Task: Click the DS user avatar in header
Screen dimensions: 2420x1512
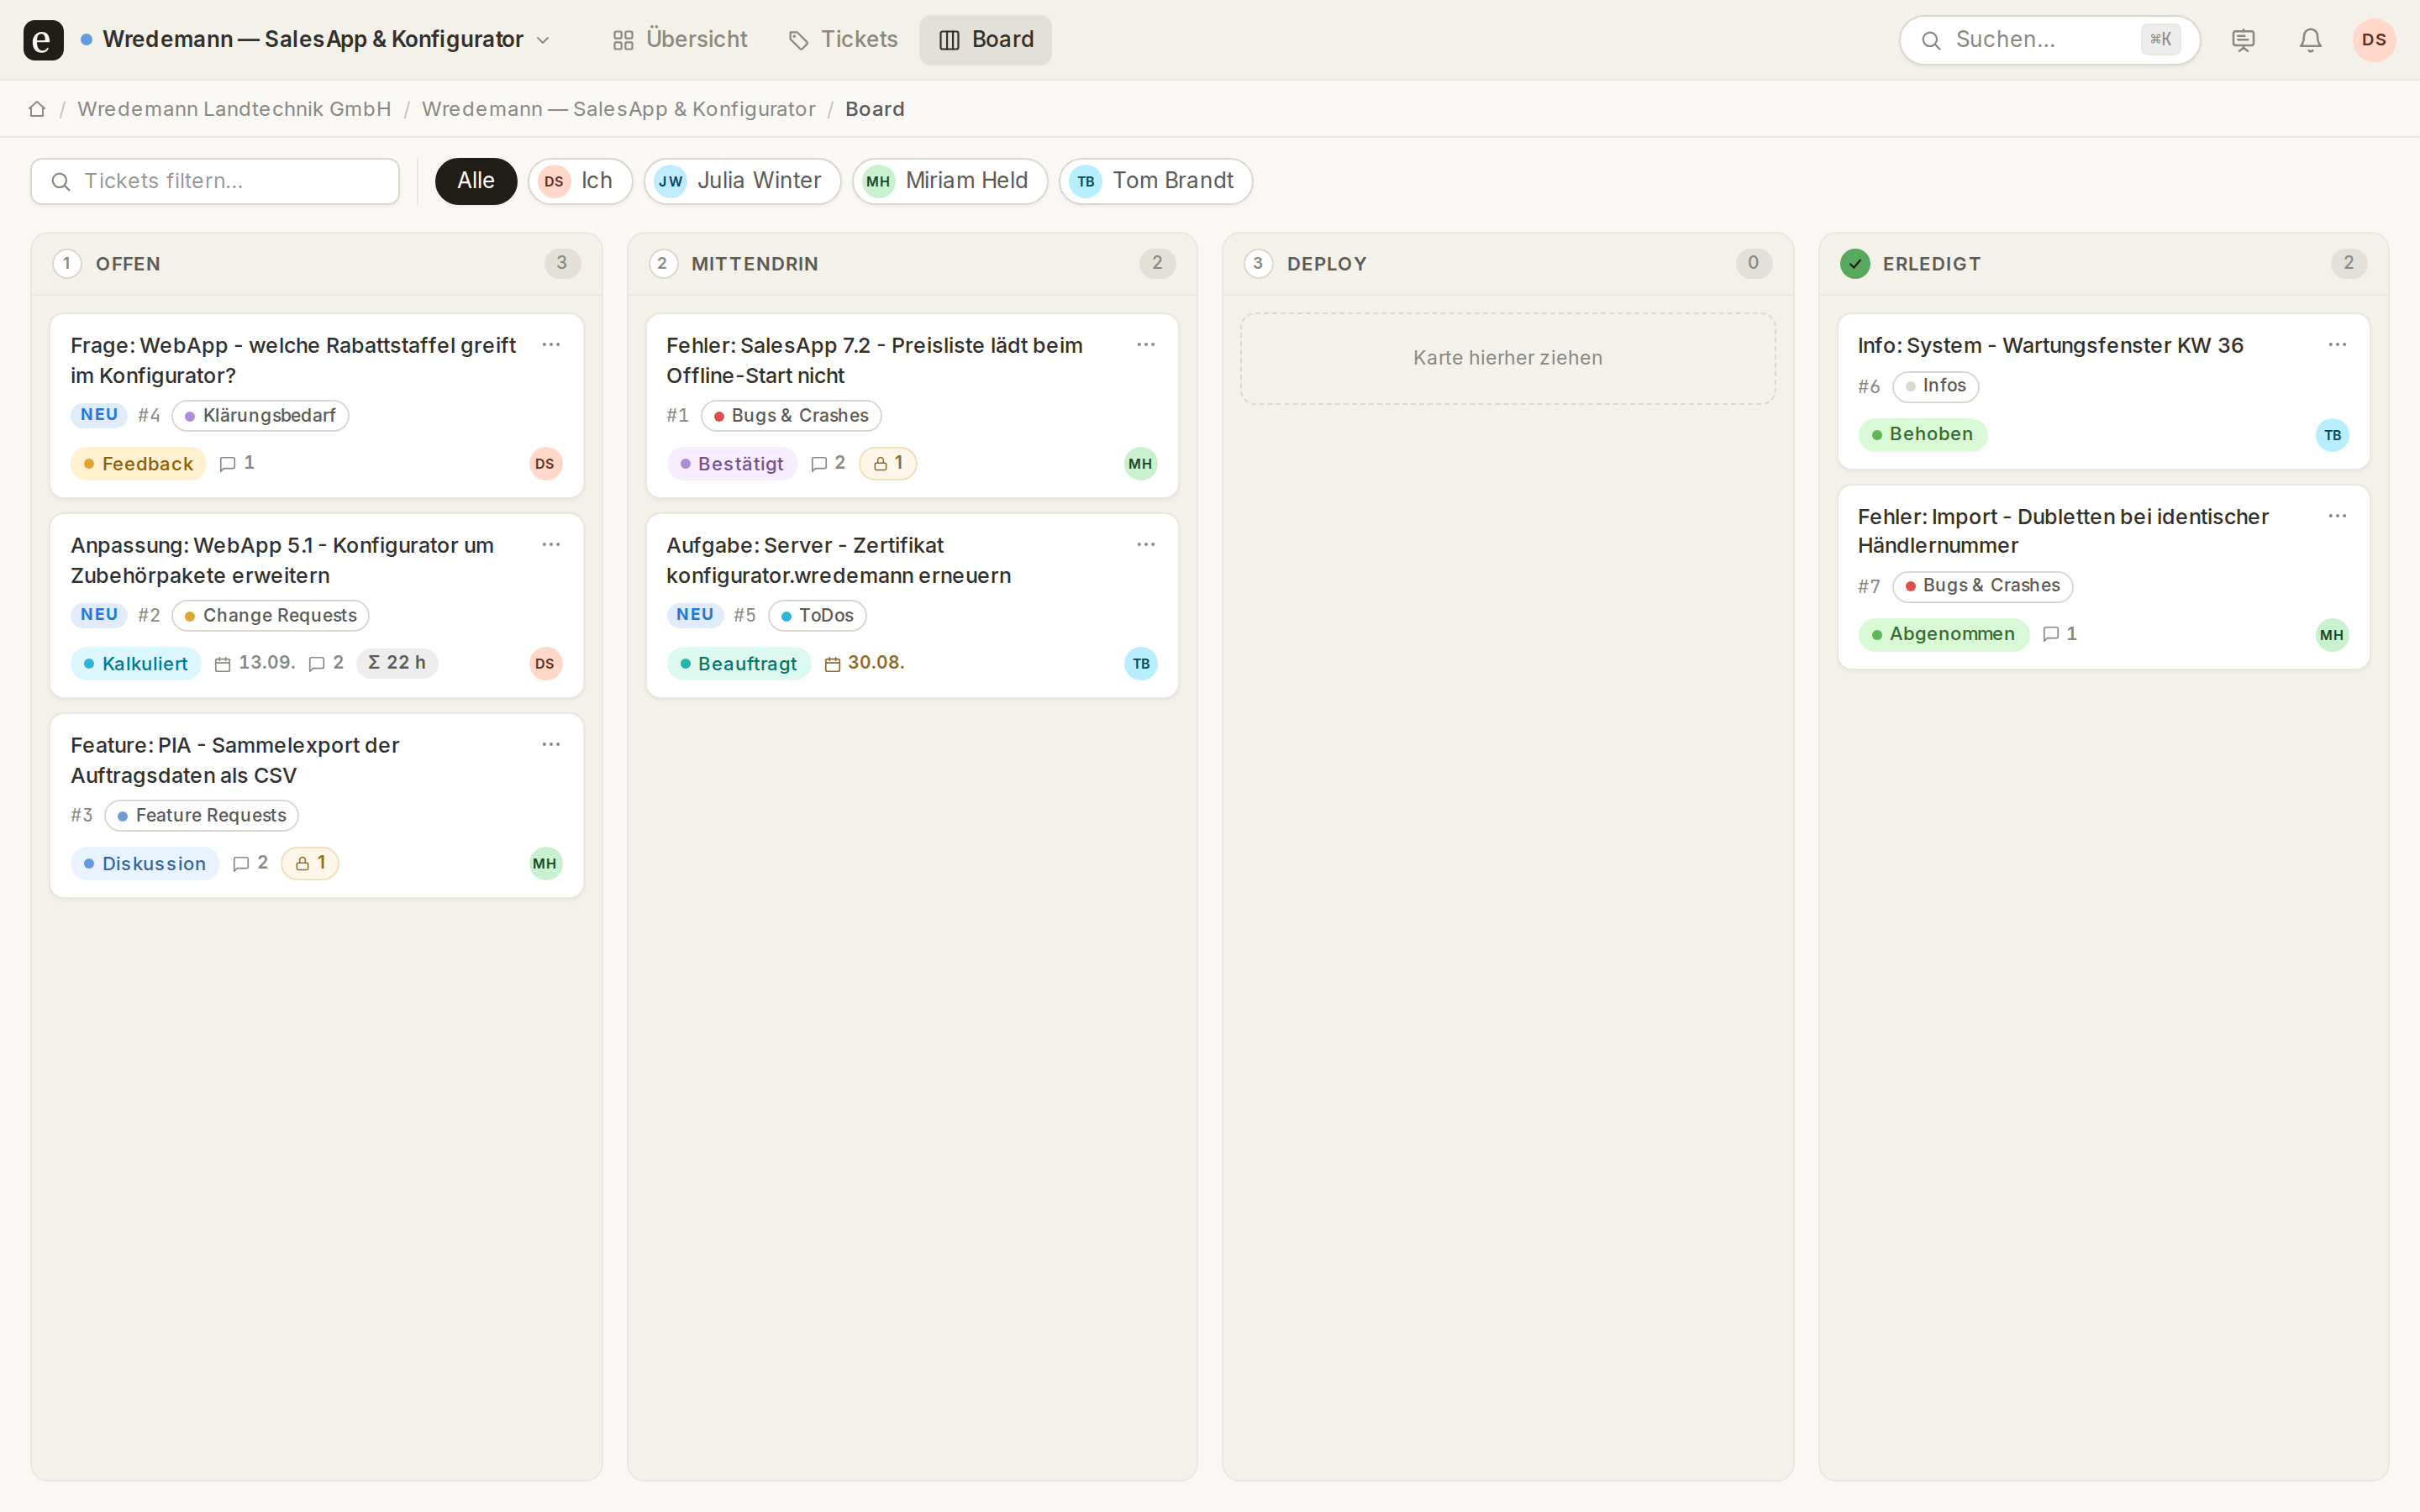Action: (2374, 40)
